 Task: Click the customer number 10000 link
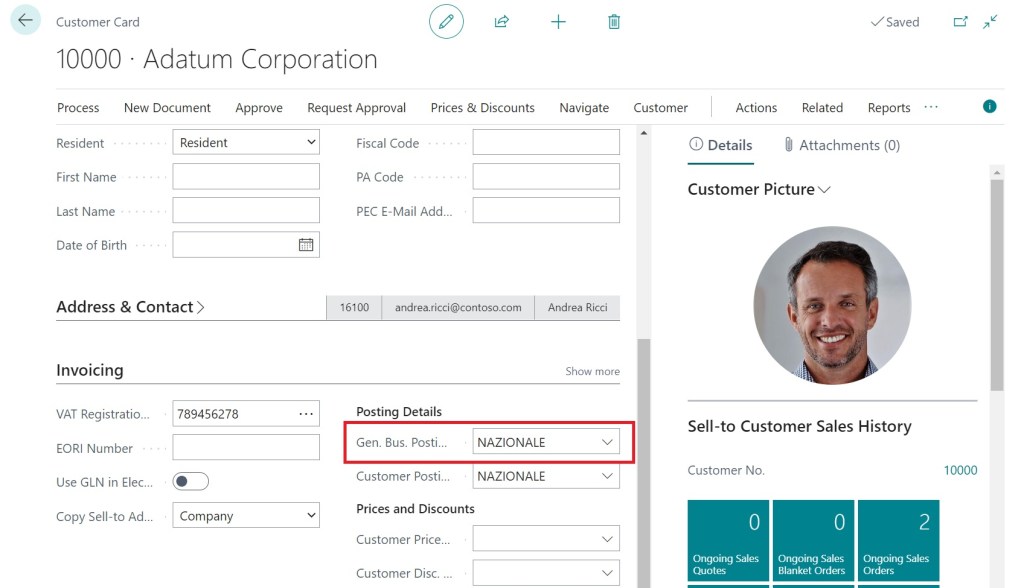pos(960,470)
